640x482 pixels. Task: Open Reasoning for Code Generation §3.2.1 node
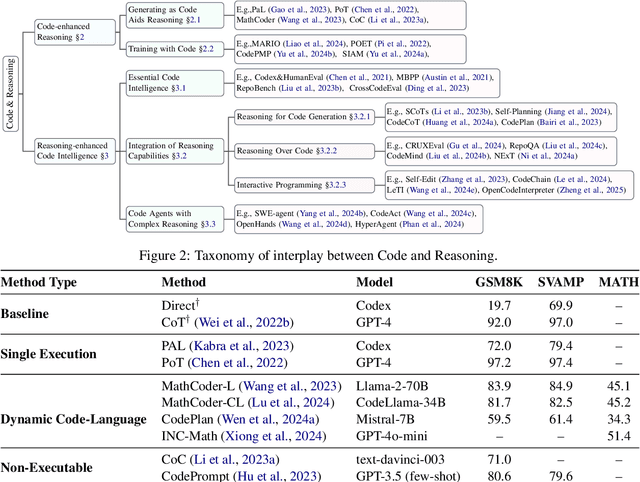303,117
